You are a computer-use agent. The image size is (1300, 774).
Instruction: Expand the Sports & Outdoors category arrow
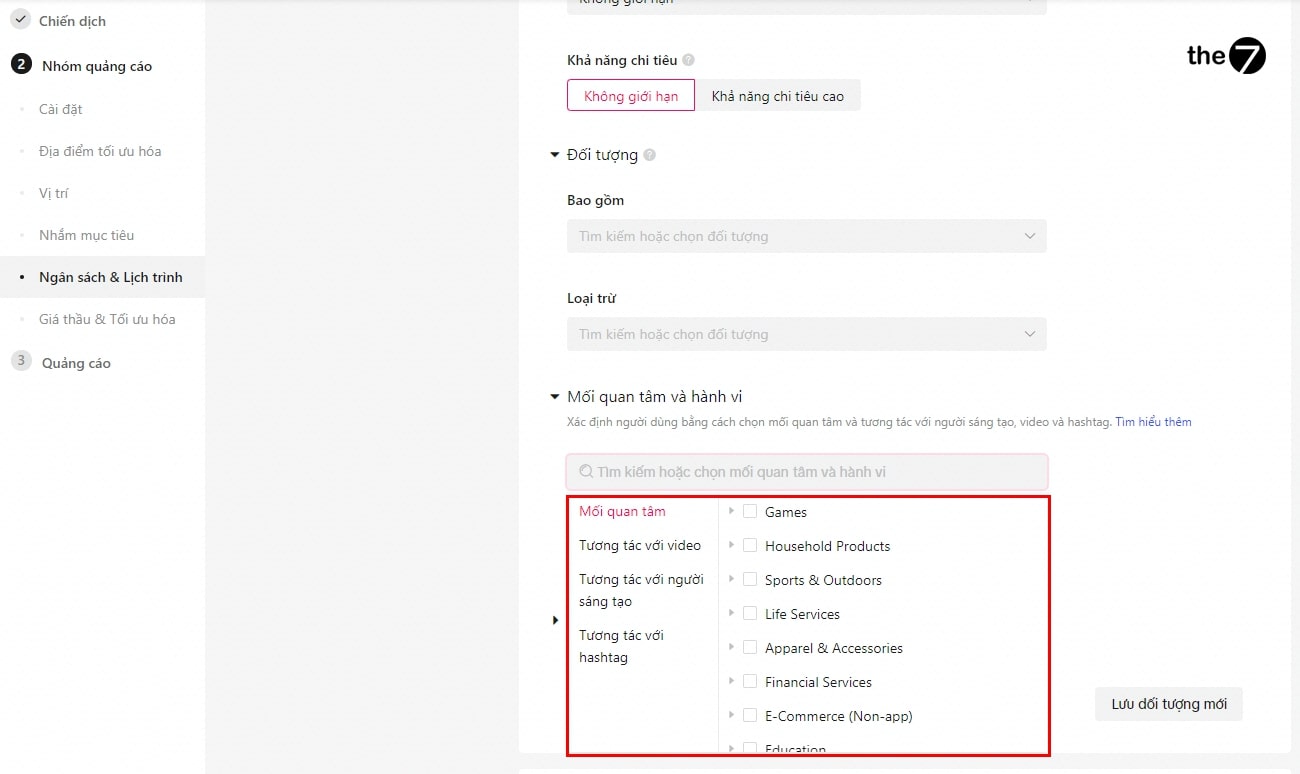pyautogui.click(x=732, y=579)
